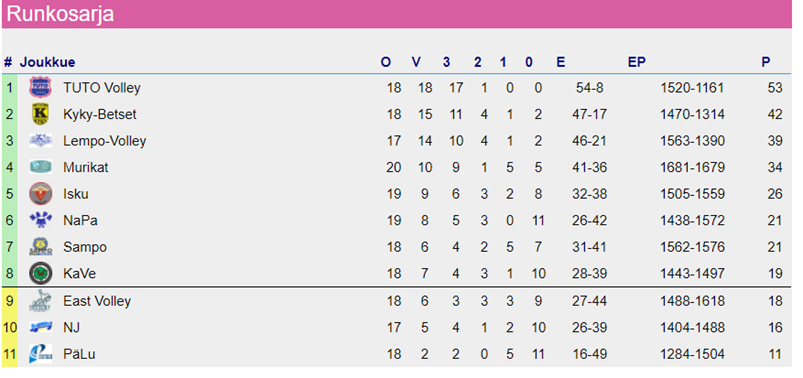Select the Murikat team logo

[40, 167]
